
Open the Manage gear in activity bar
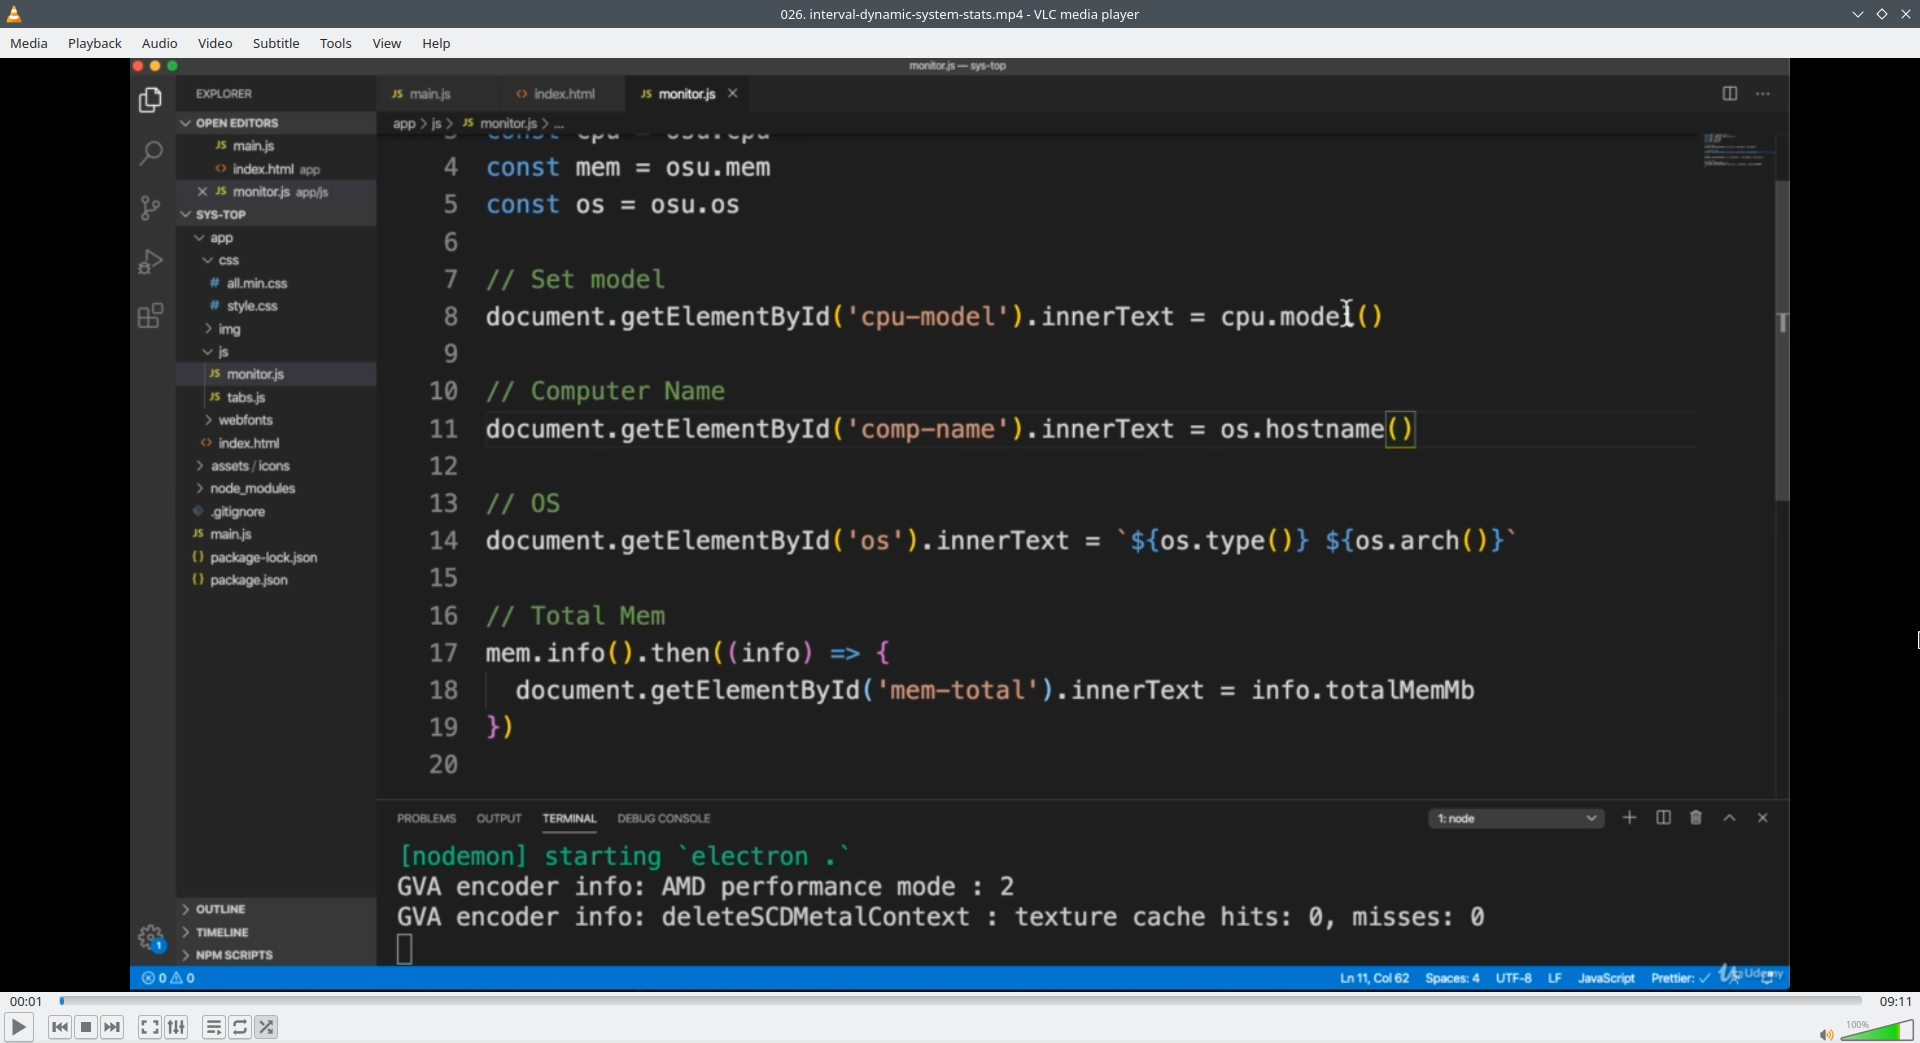tap(150, 938)
